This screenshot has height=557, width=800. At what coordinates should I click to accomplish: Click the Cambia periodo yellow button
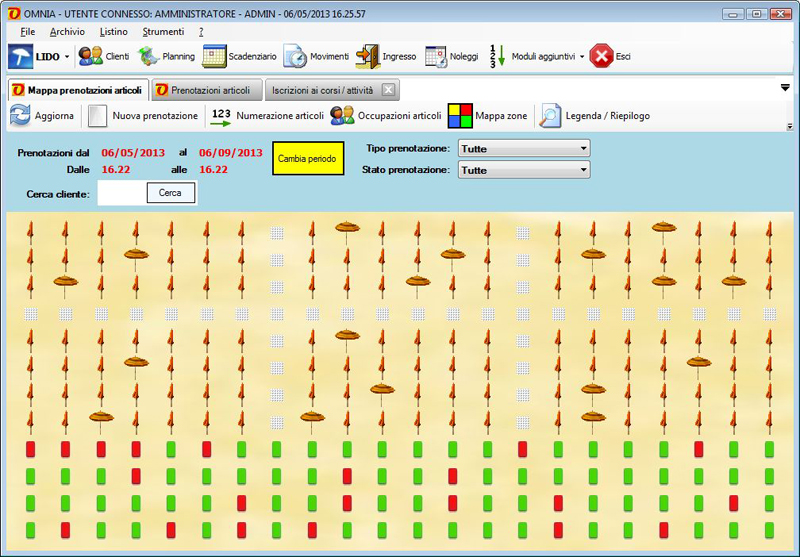point(308,159)
